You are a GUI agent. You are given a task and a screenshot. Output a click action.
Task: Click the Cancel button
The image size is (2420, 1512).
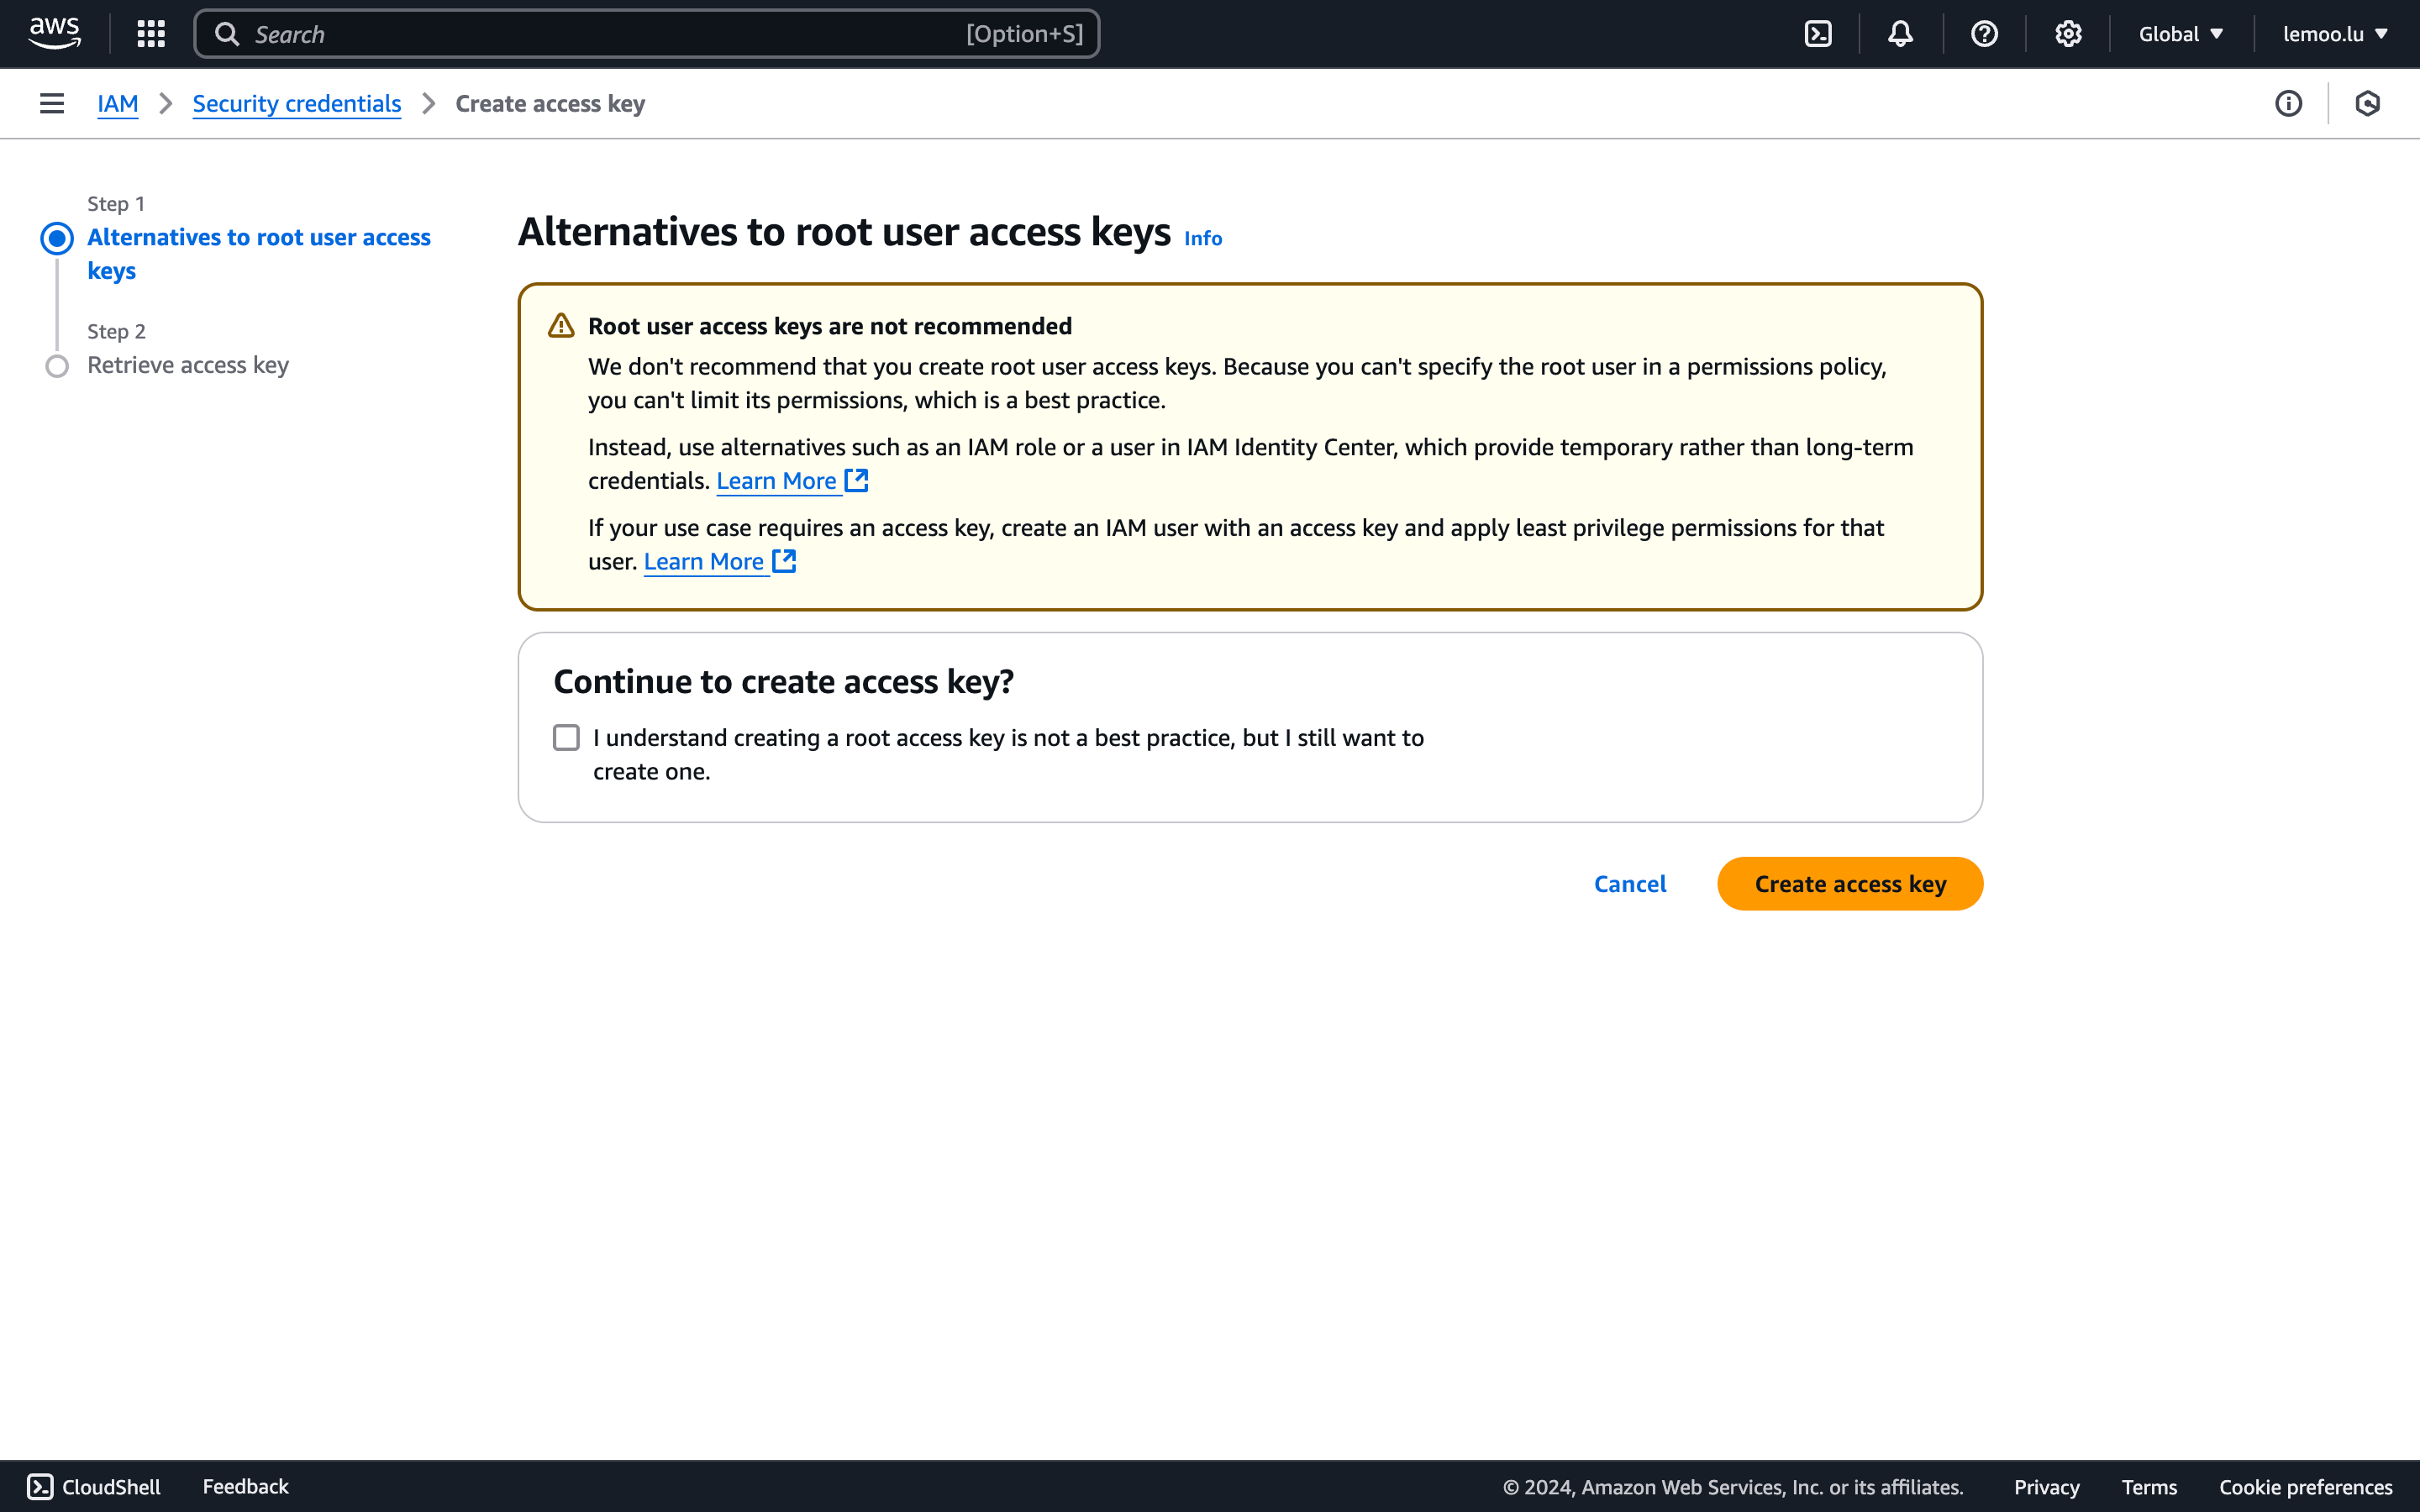pos(1629,884)
